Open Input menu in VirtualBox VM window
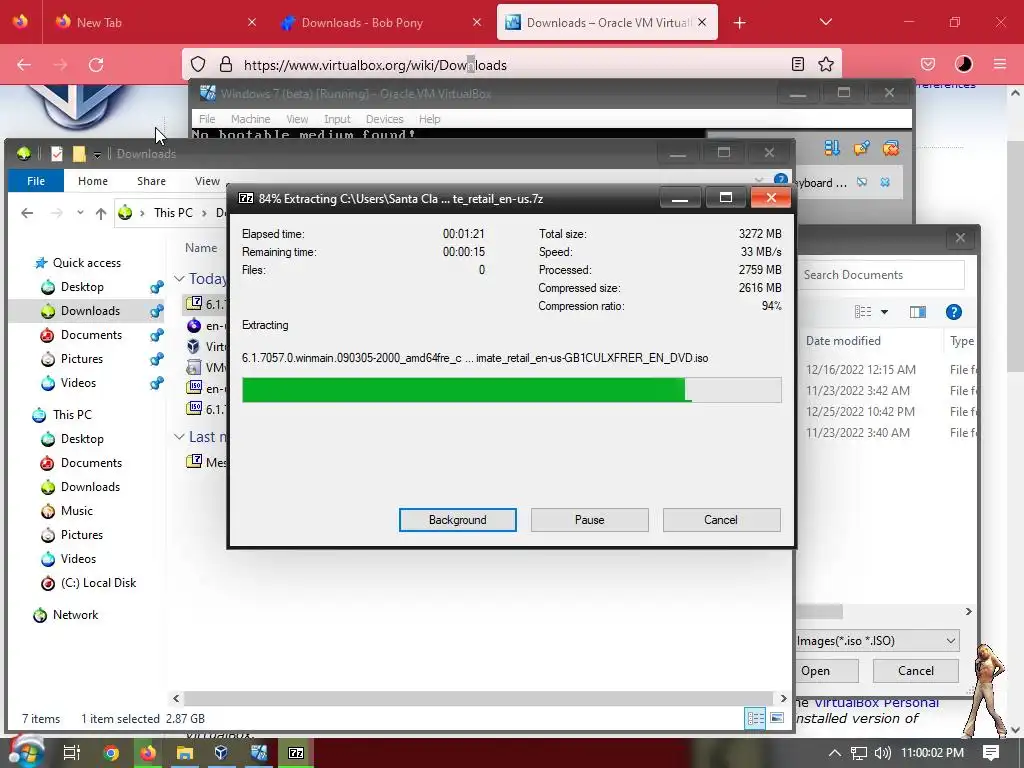The height and width of the screenshot is (768, 1024). pyautogui.click(x=337, y=119)
